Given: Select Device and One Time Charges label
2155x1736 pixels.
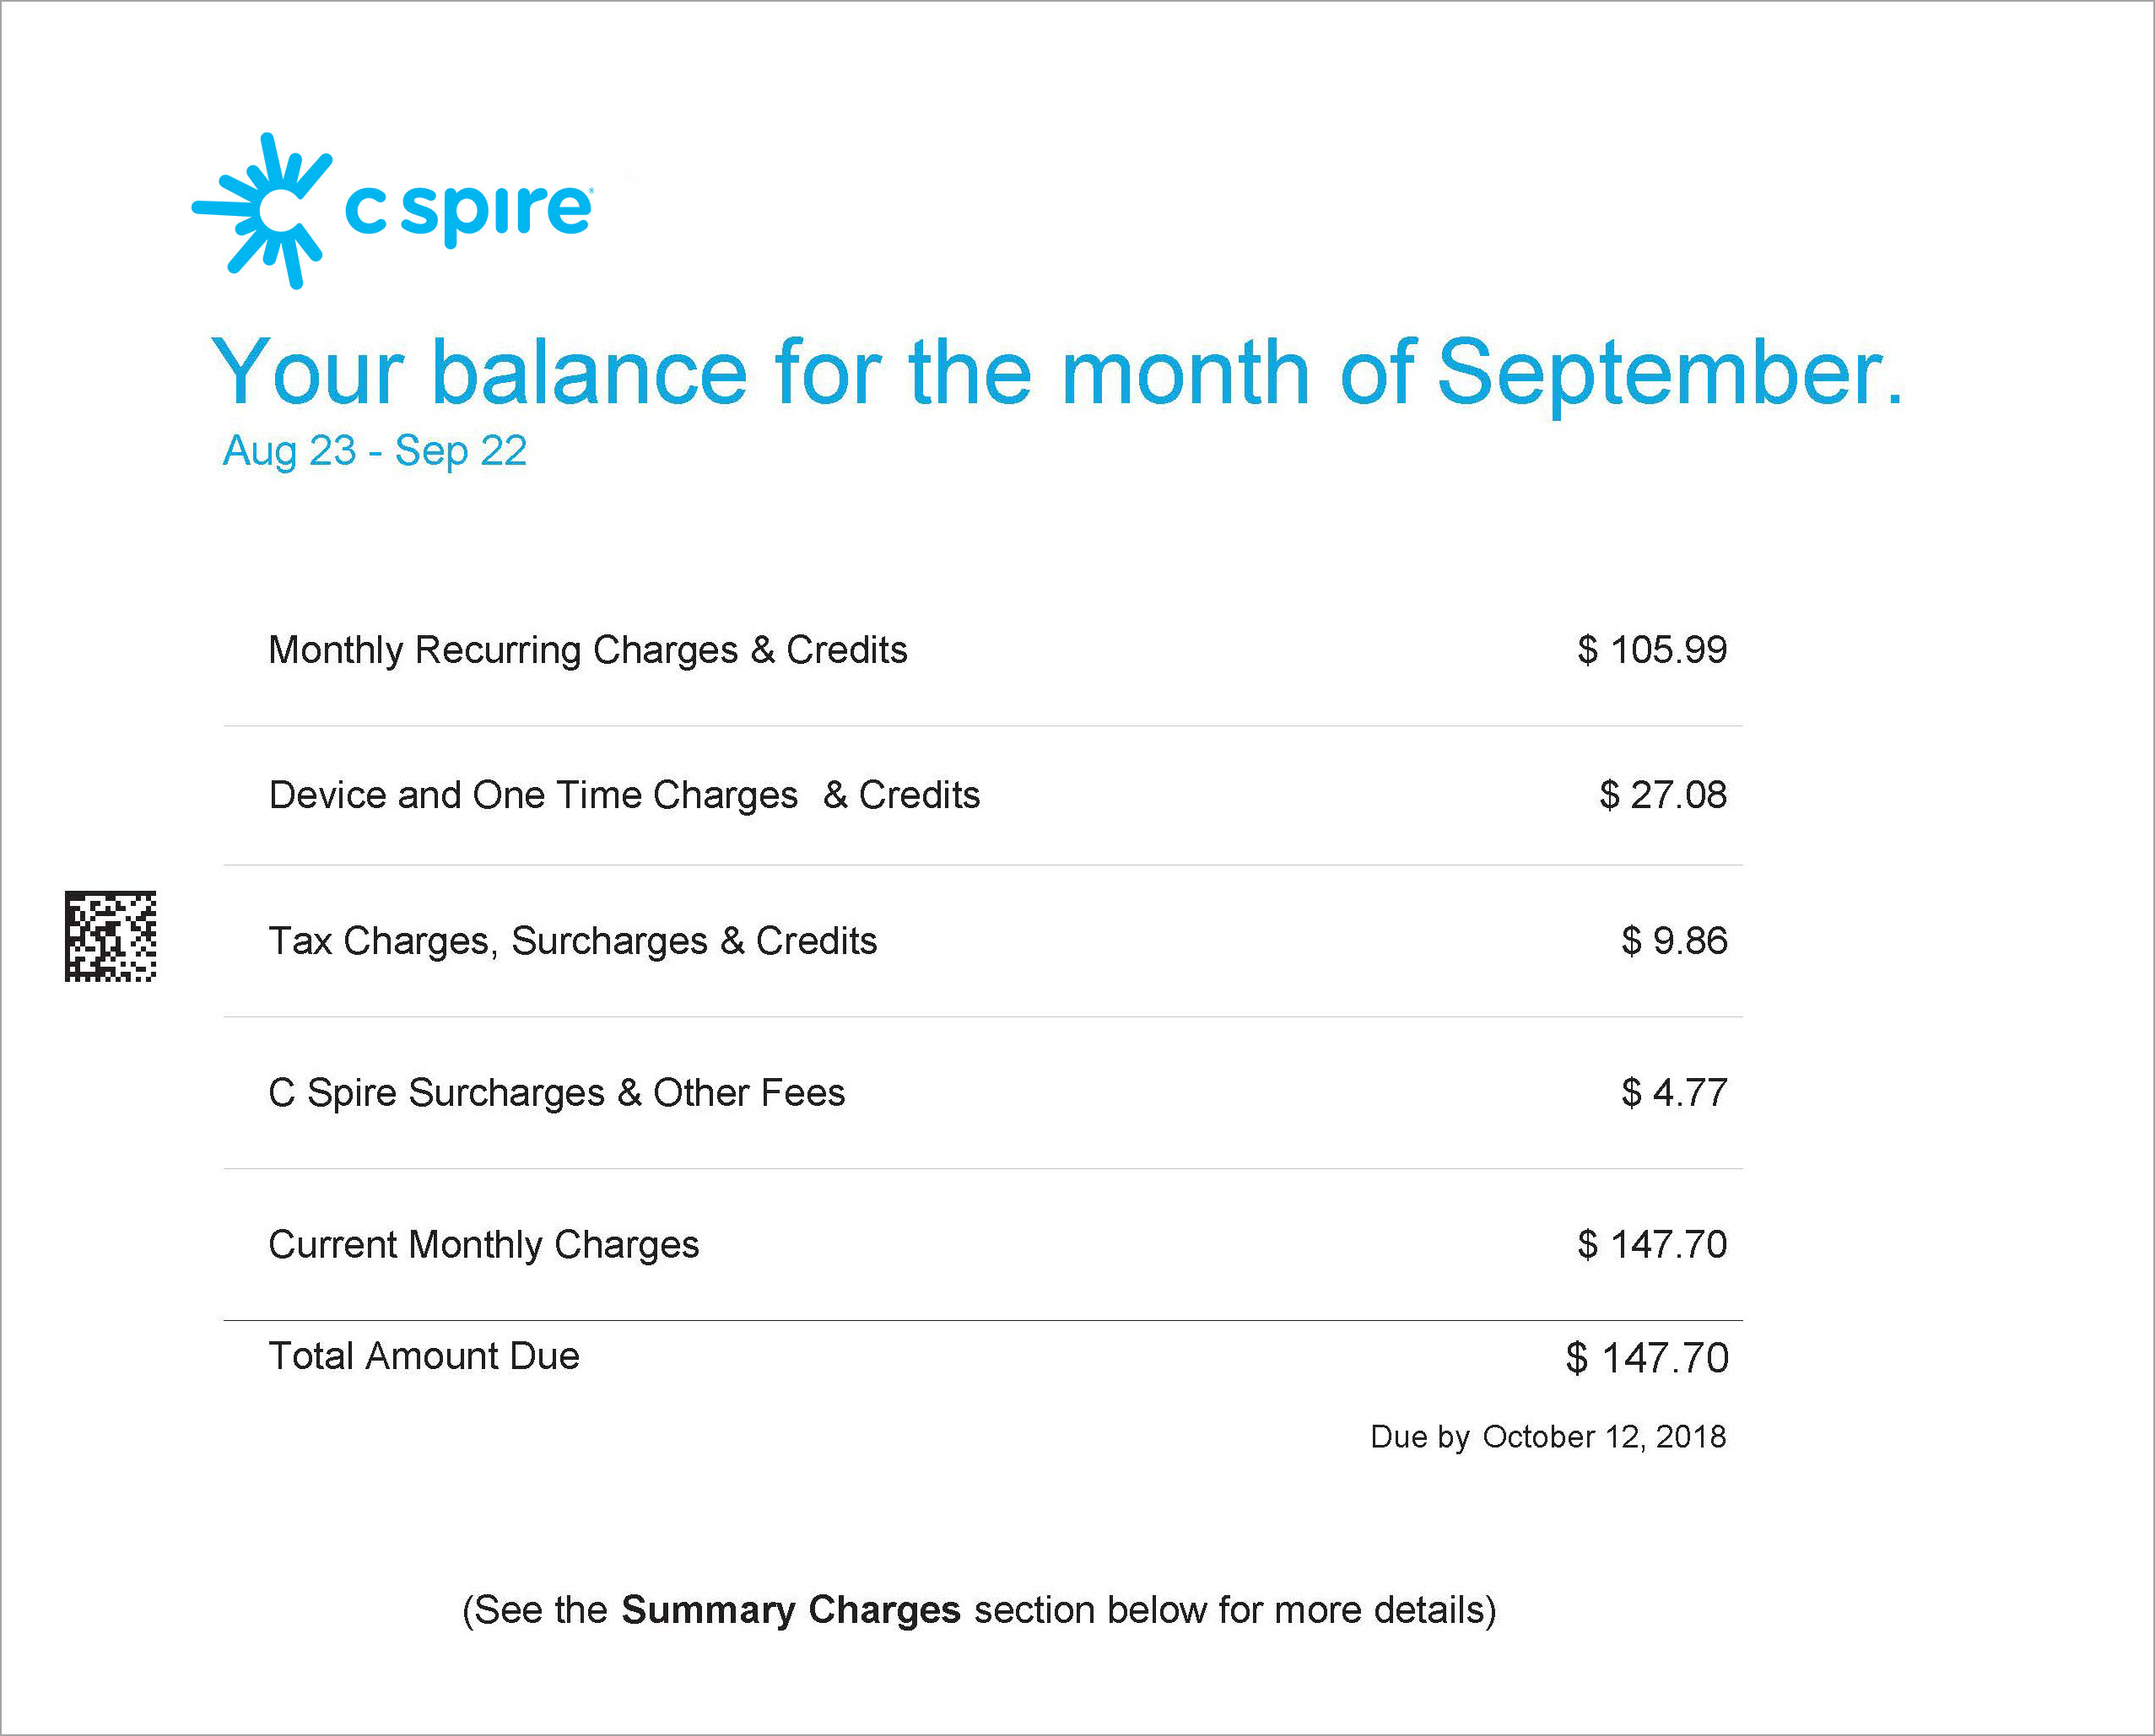Looking at the screenshot, I should pos(624,795).
